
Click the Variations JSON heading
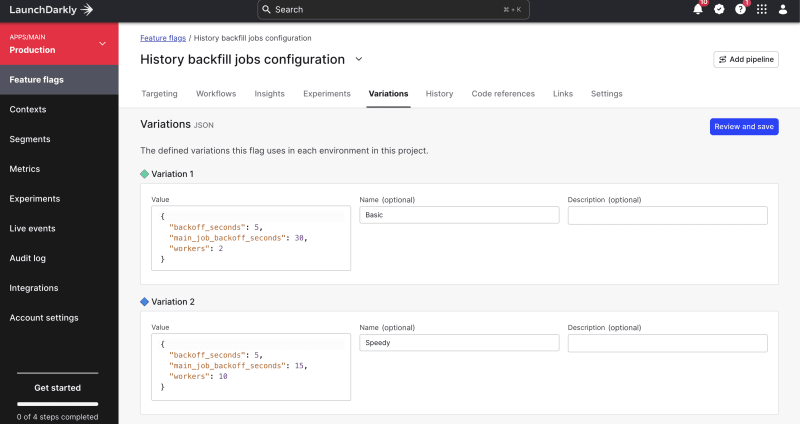pos(177,124)
